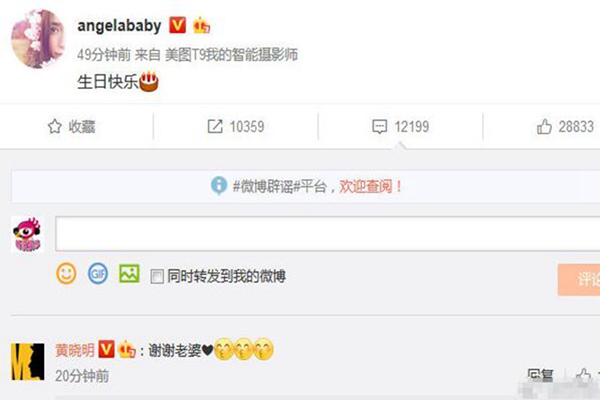
Task: Click the star favorite icon beside 收藏
Action: (x=55, y=126)
